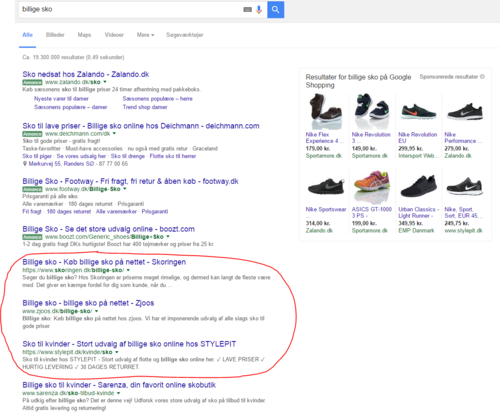The width and height of the screenshot is (500, 415).
Task: Open the Søgeværktøjer search tools
Action: [x=184, y=35]
